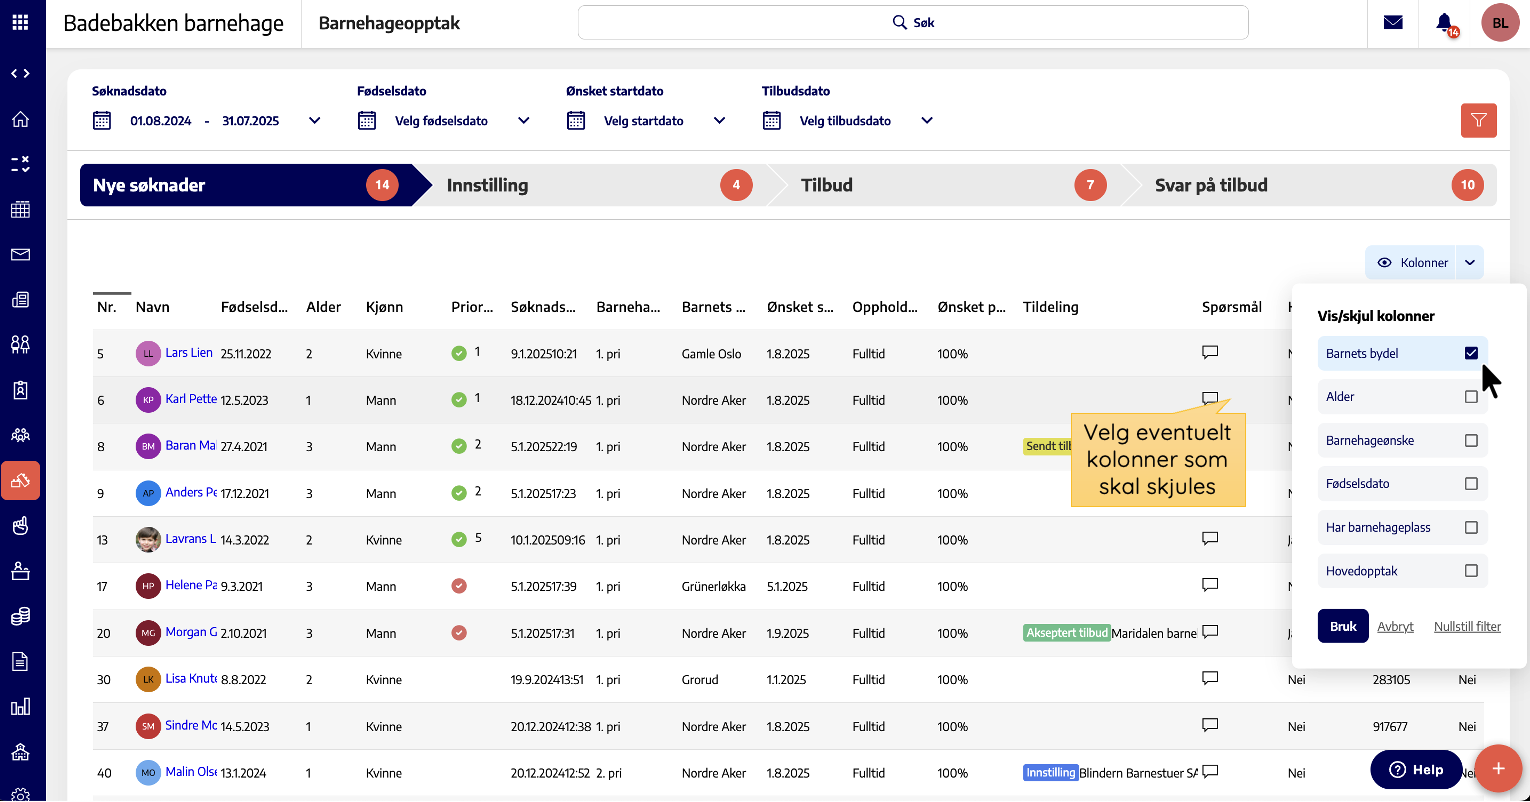The height and width of the screenshot is (802, 1530).
Task: Open the mail envelope icon in header
Action: (1393, 23)
